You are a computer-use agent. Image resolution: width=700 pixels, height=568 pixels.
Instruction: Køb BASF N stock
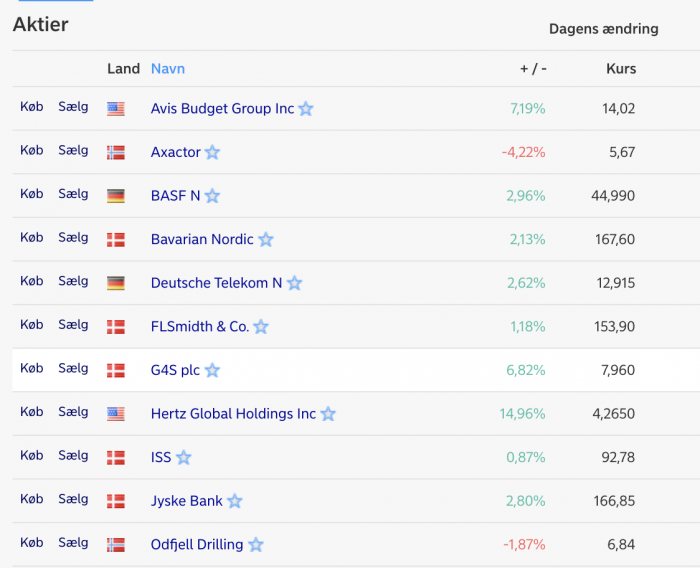[32, 194]
